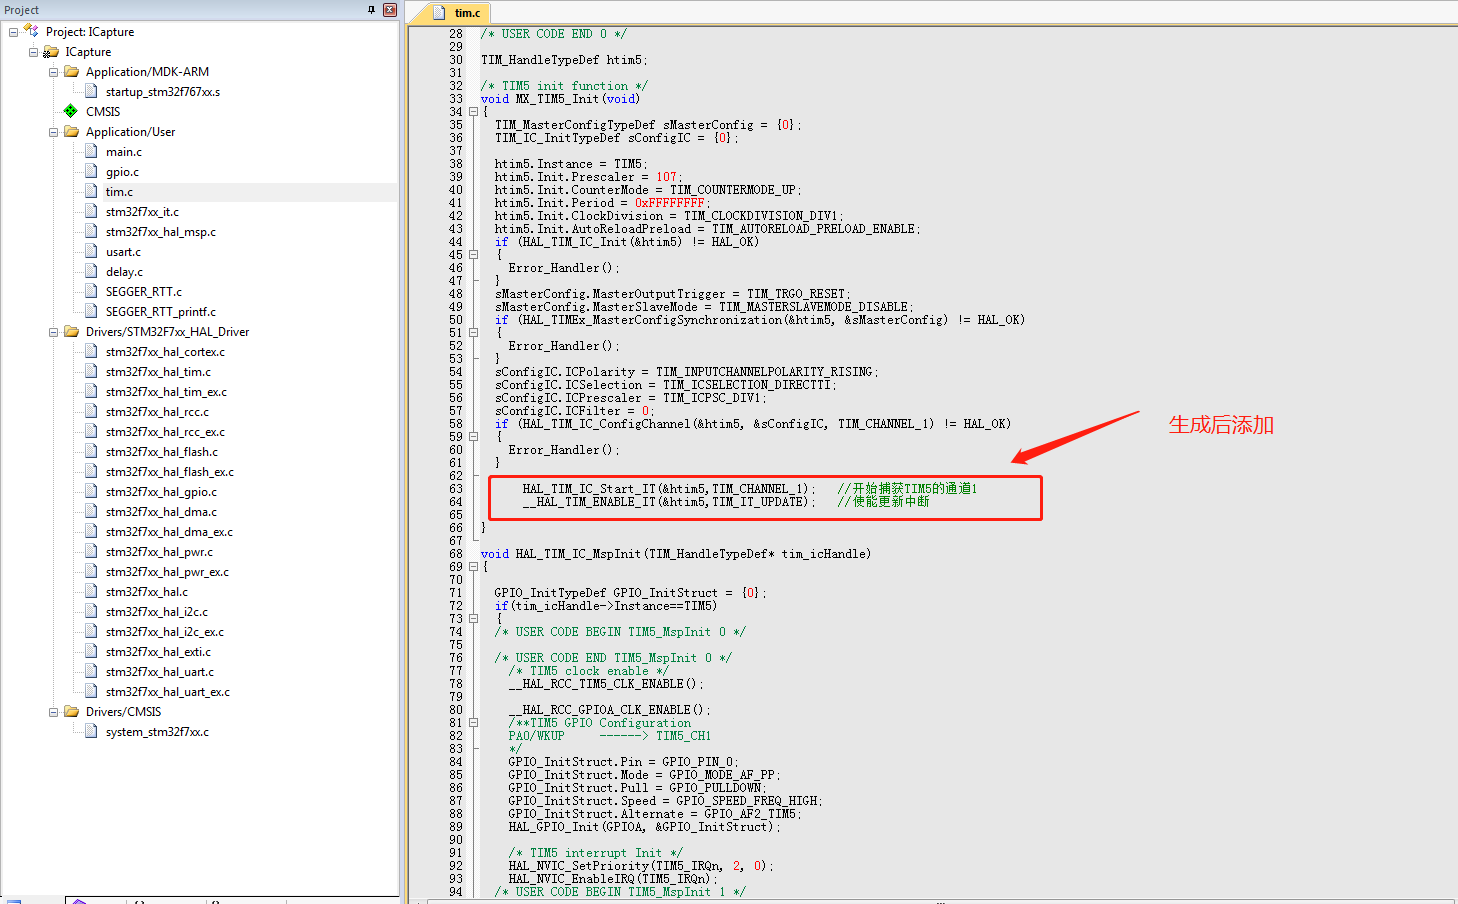
Task: Click the file icon of stm32f7xx_hal_i2c.c
Action: click(91, 611)
